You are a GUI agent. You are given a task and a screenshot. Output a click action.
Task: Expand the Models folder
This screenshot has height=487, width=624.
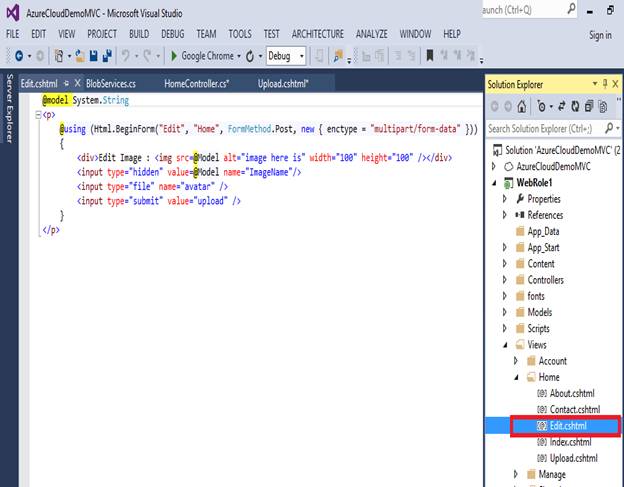coord(505,312)
